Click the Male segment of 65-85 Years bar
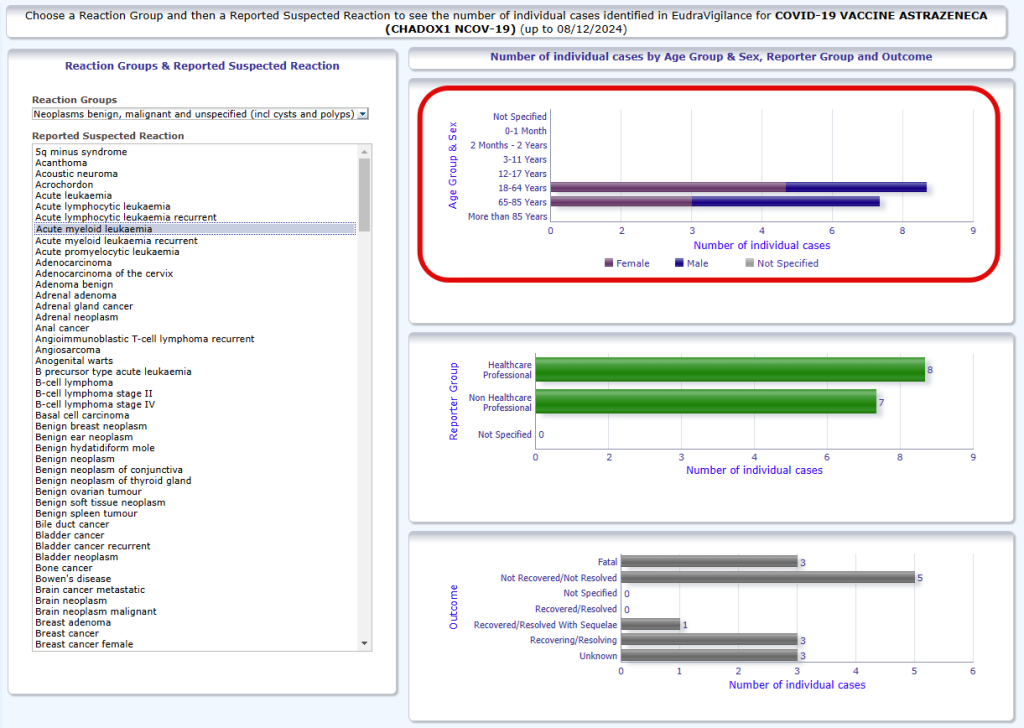Image resolution: width=1024 pixels, height=728 pixels. pyautogui.click(x=786, y=202)
